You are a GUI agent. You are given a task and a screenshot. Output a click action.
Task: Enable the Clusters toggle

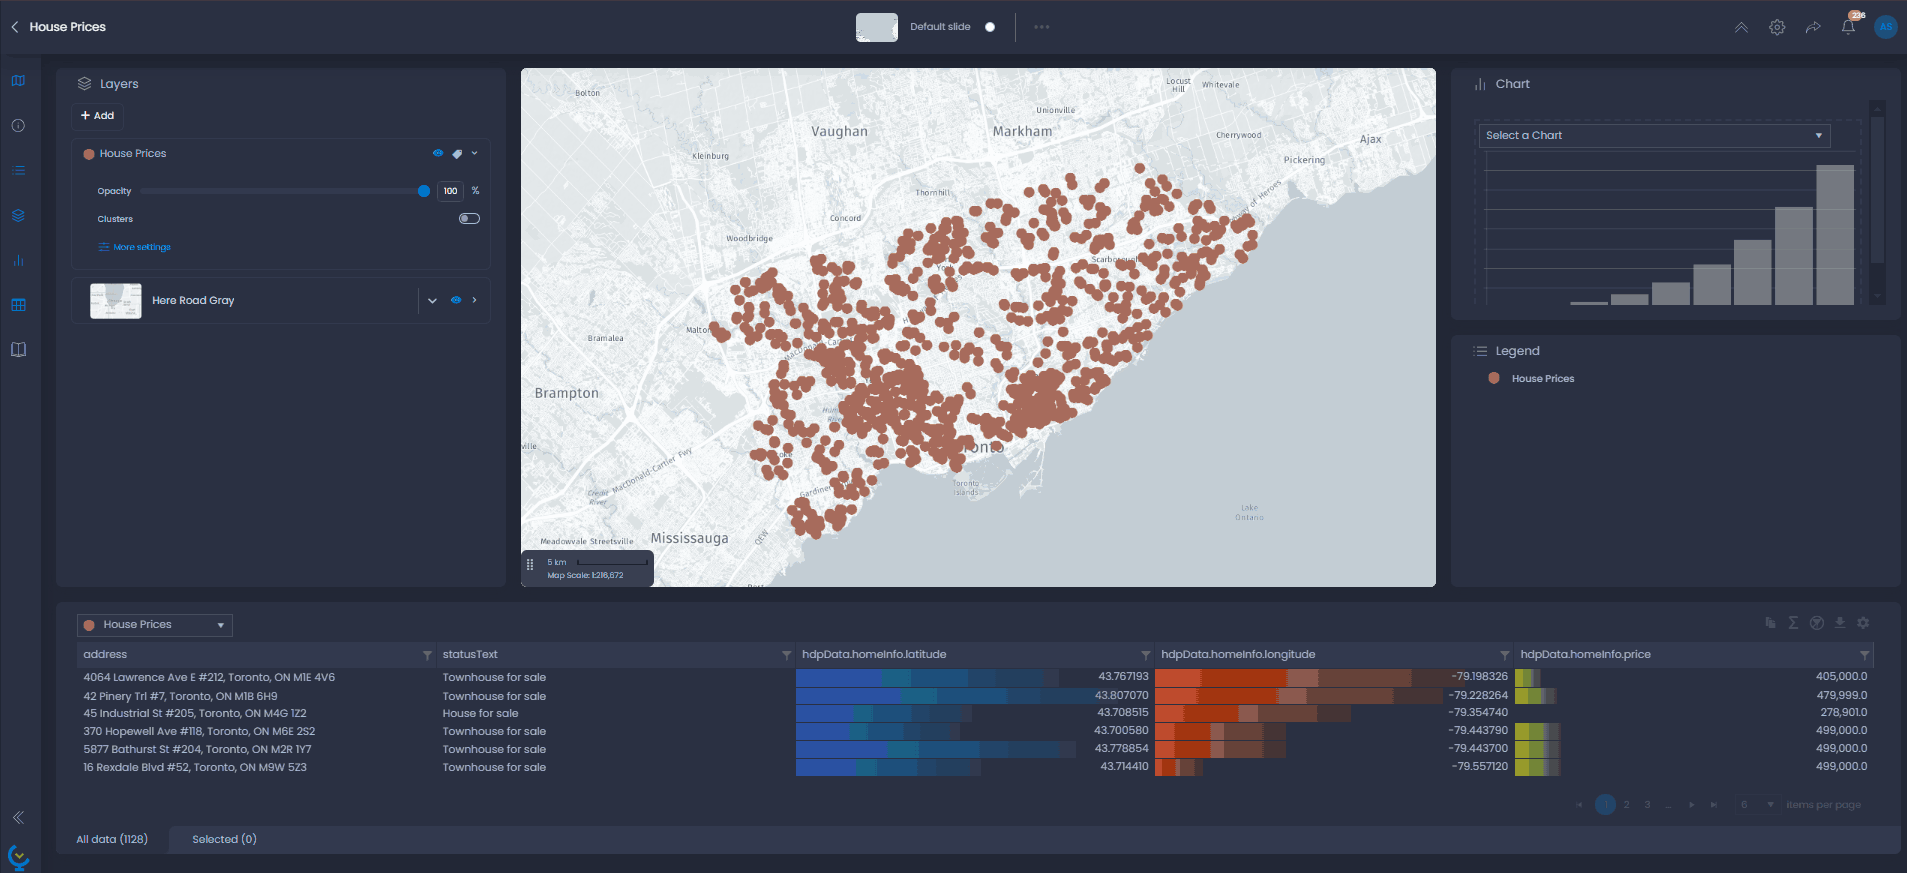pyautogui.click(x=469, y=219)
